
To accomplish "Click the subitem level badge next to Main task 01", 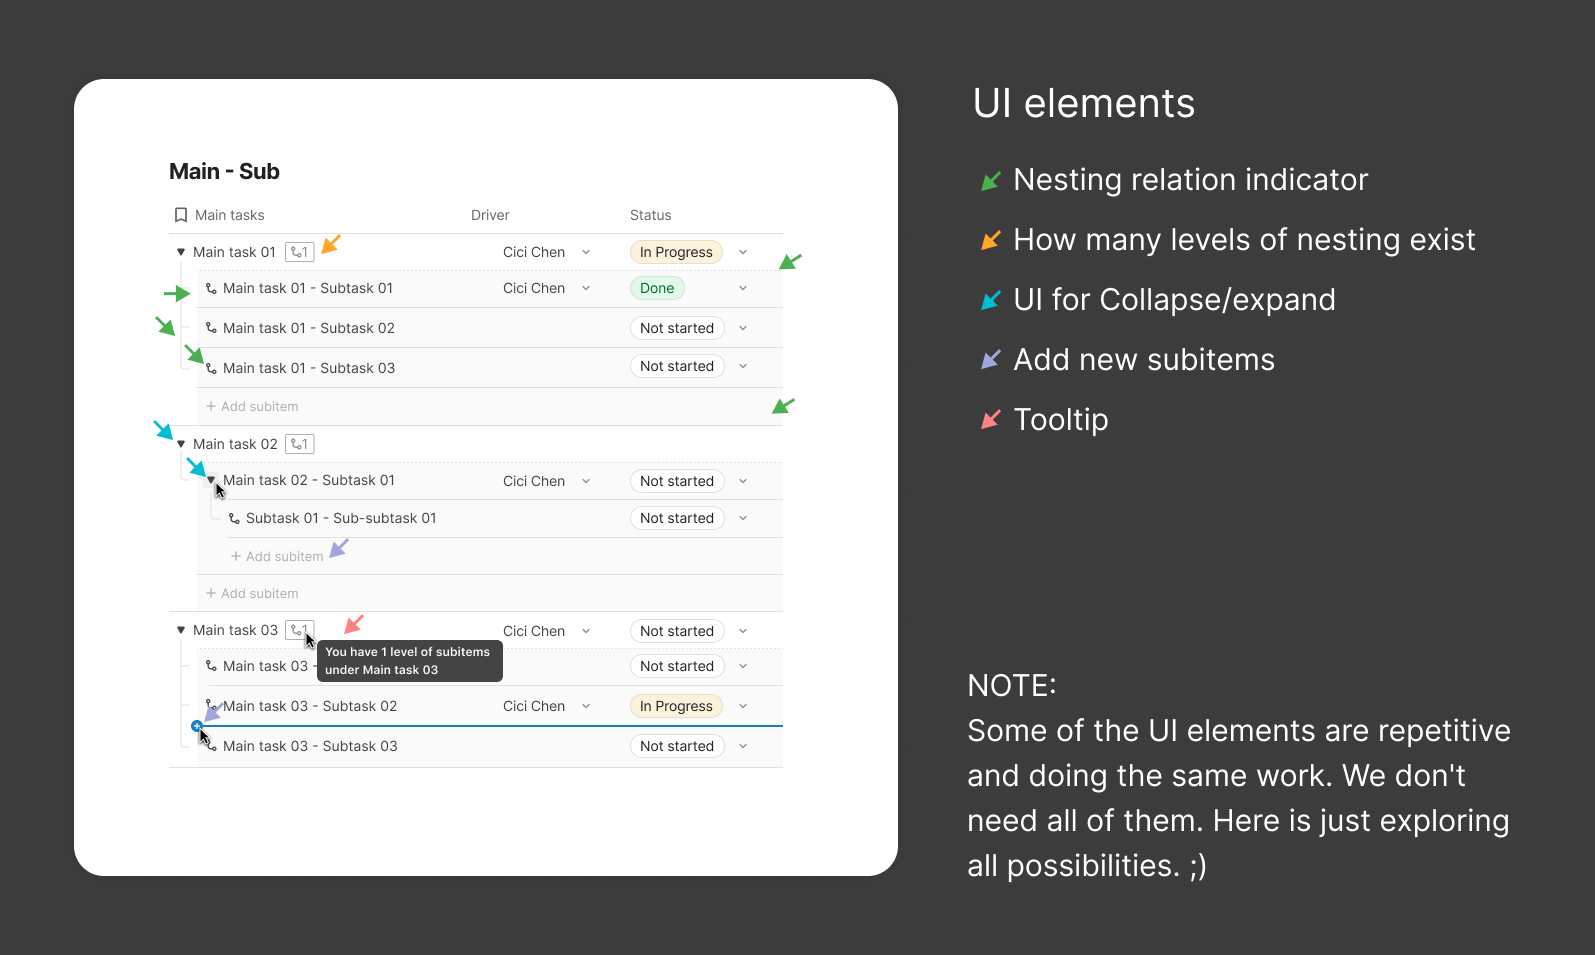I will tap(299, 252).
